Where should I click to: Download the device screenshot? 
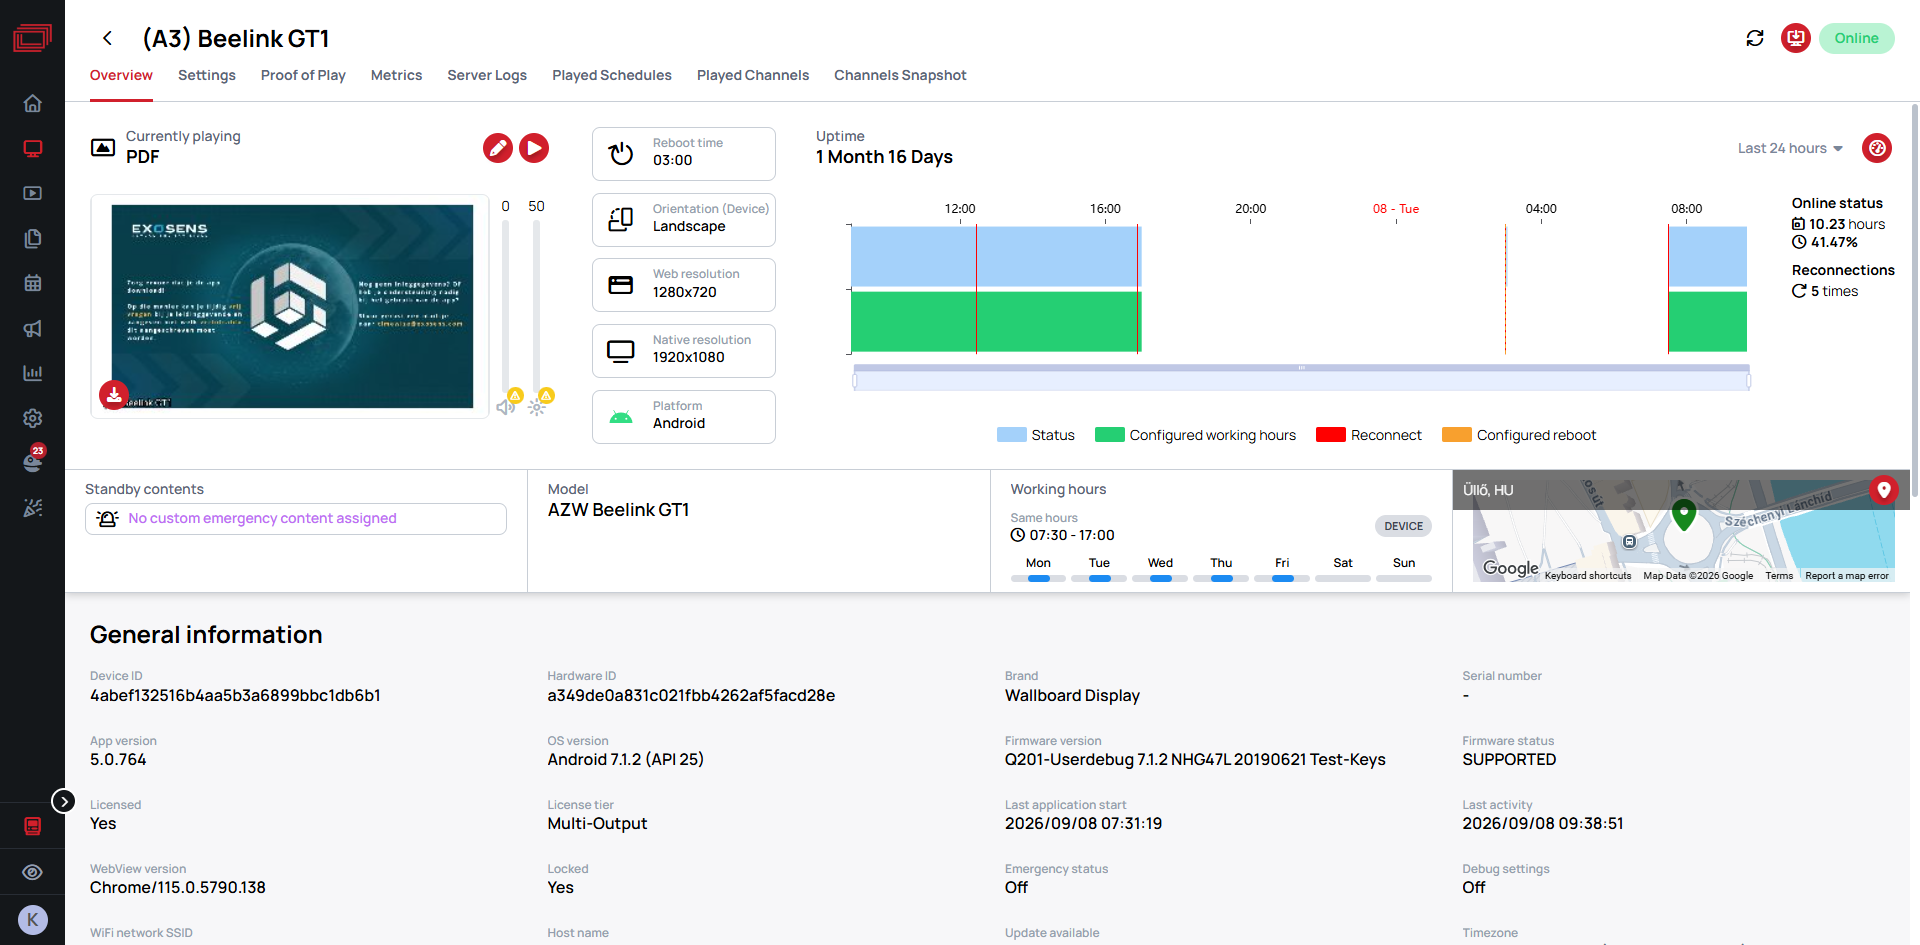click(x=114, y=395)
